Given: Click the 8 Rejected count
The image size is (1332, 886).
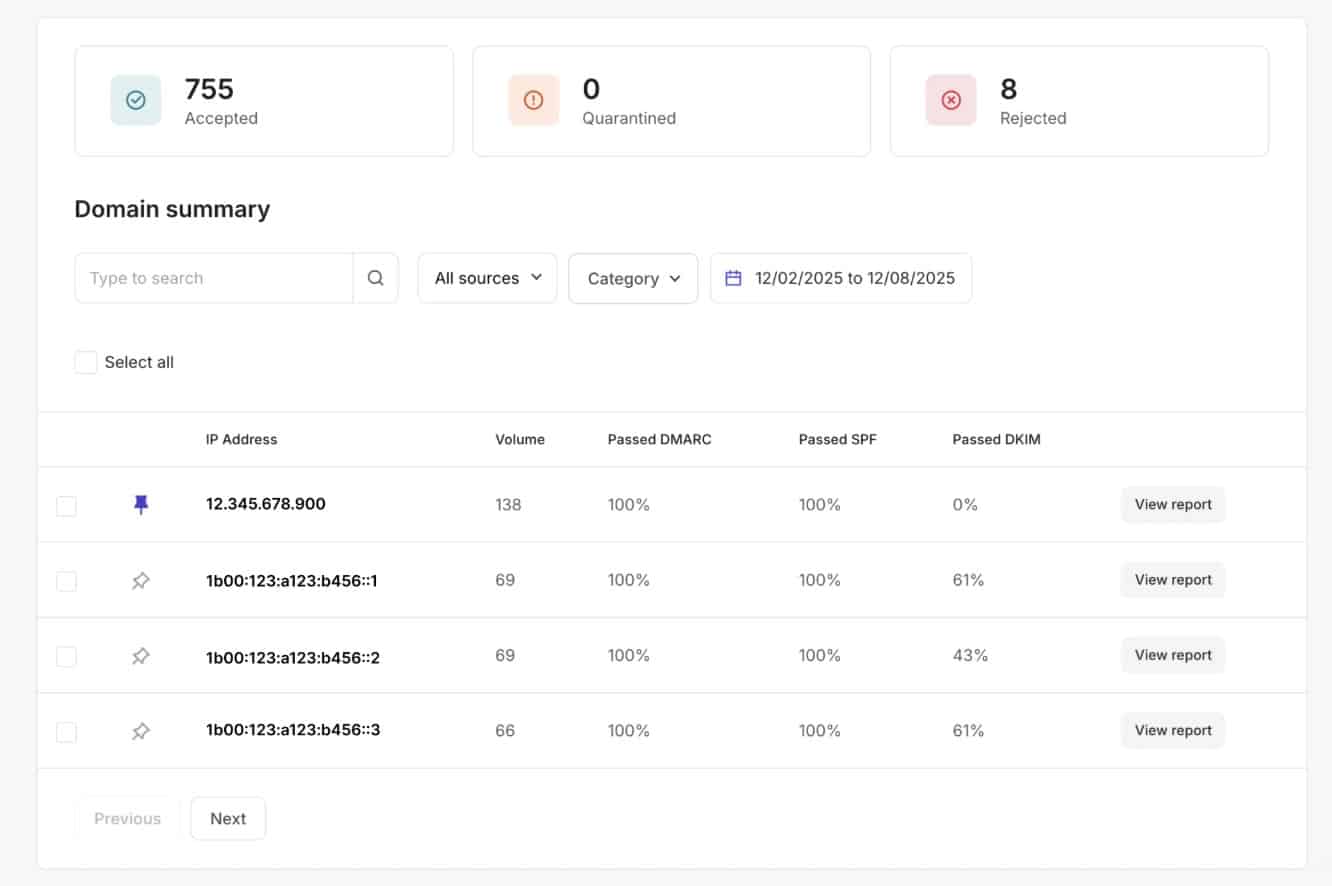Looking at the screenshot, I should point(1009,89).
